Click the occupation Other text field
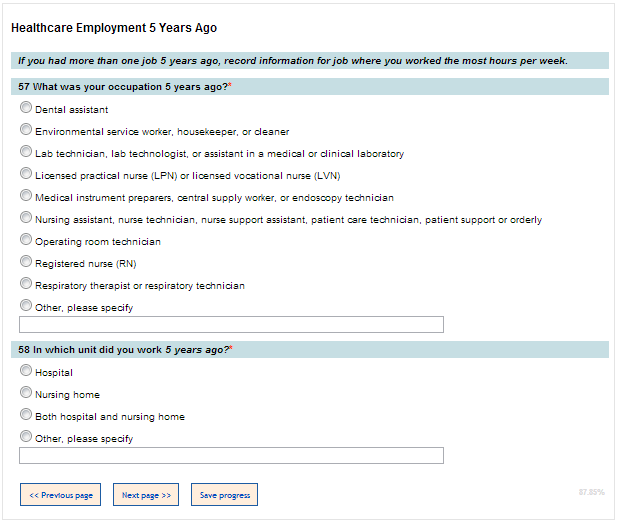 tap(231, 325)
